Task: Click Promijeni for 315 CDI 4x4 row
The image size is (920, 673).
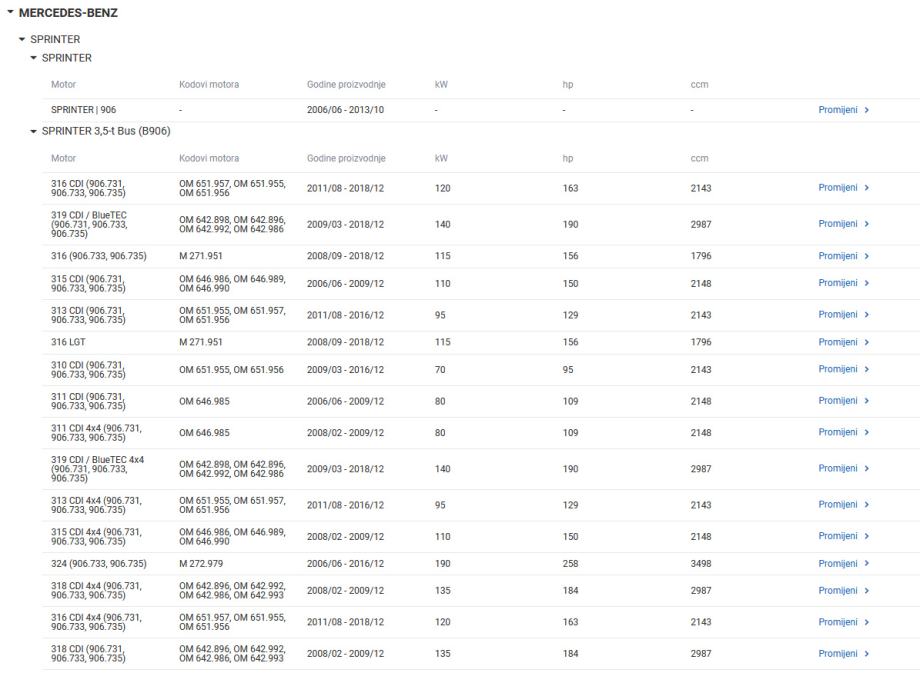Action: point(843,536)
